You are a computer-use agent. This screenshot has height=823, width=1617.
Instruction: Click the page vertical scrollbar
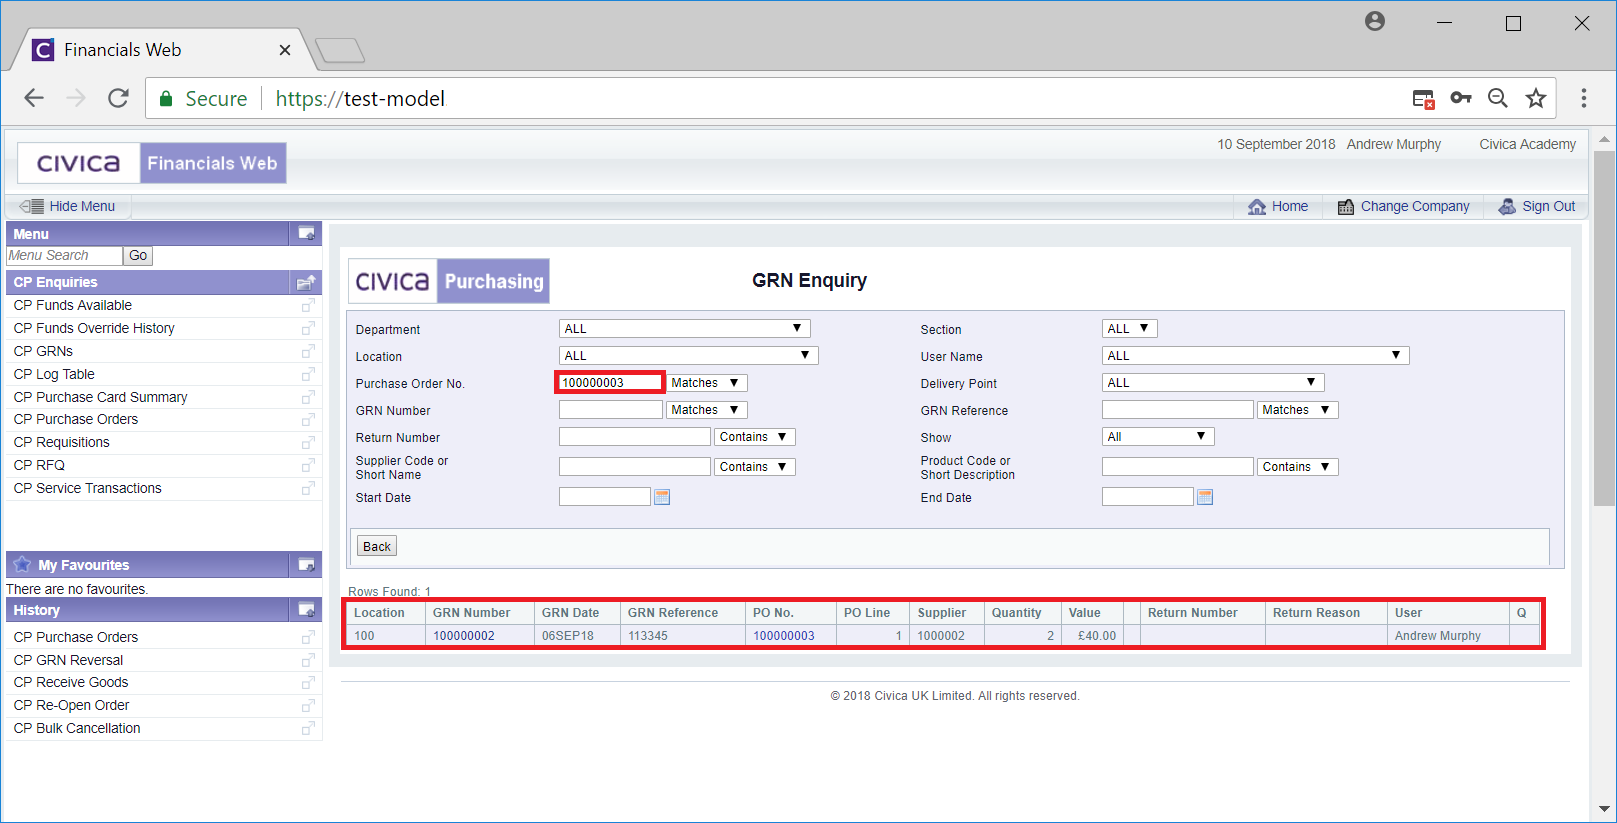click(x=1604, y=330)
